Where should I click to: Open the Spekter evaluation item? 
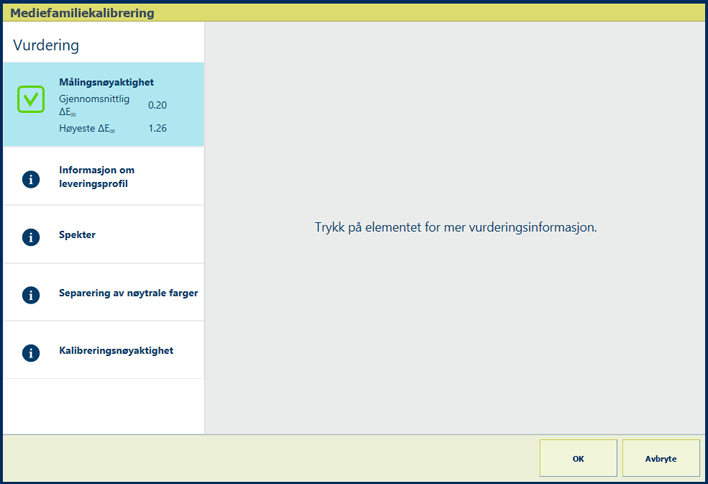[104, 235]
